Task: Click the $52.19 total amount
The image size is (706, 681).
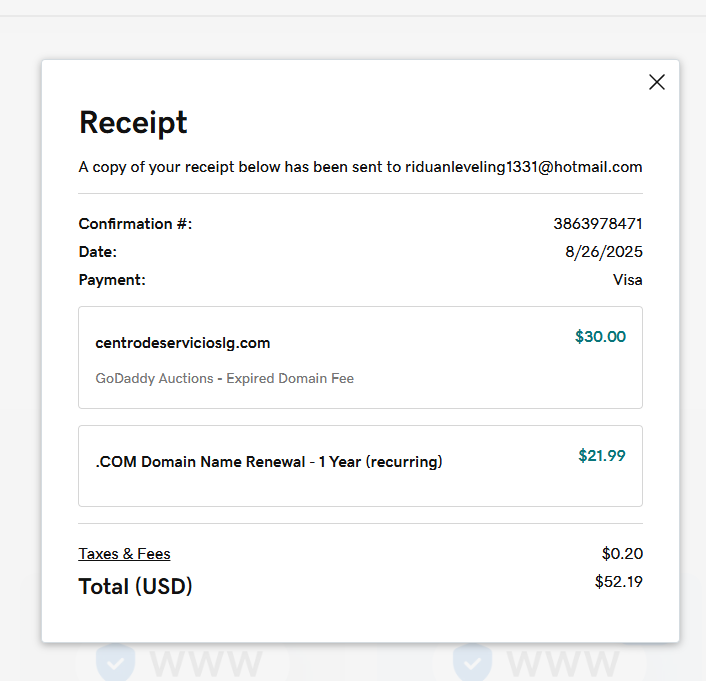Action: (618, 581)
